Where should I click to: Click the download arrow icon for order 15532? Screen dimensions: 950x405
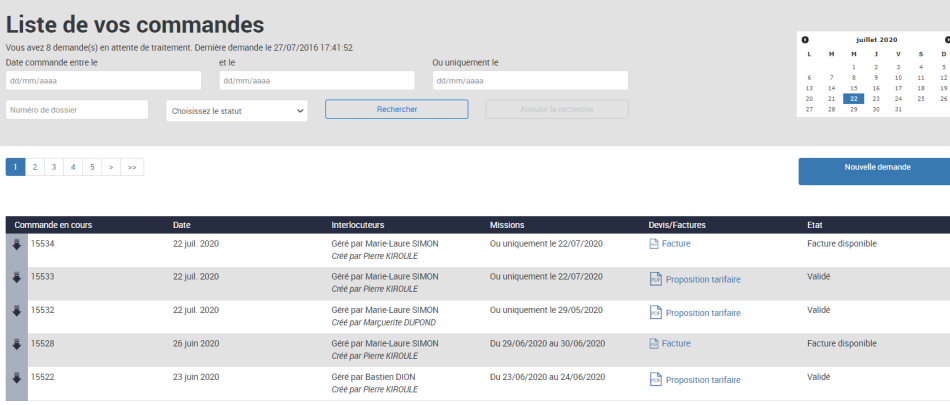click(16, 311)
